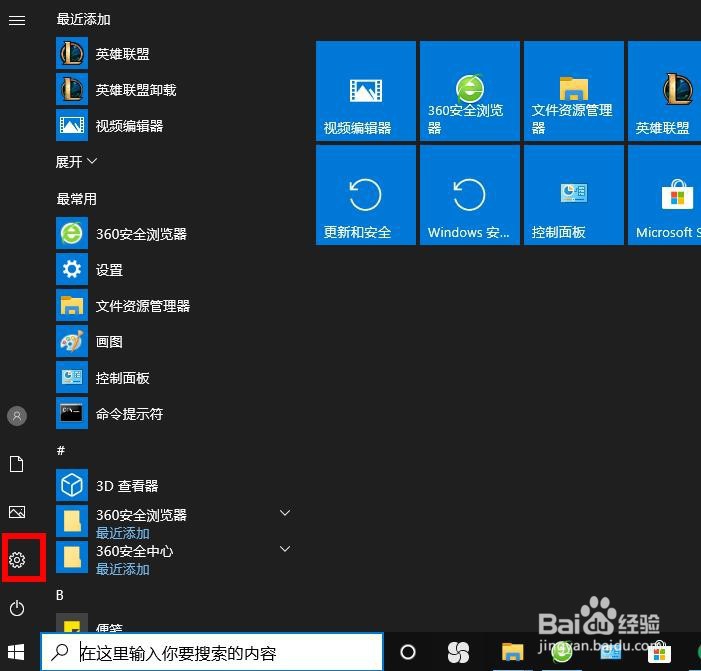This screenshot has width=701, height=671.
Task: Click the Windows Start button
Action: coord(16,653)
